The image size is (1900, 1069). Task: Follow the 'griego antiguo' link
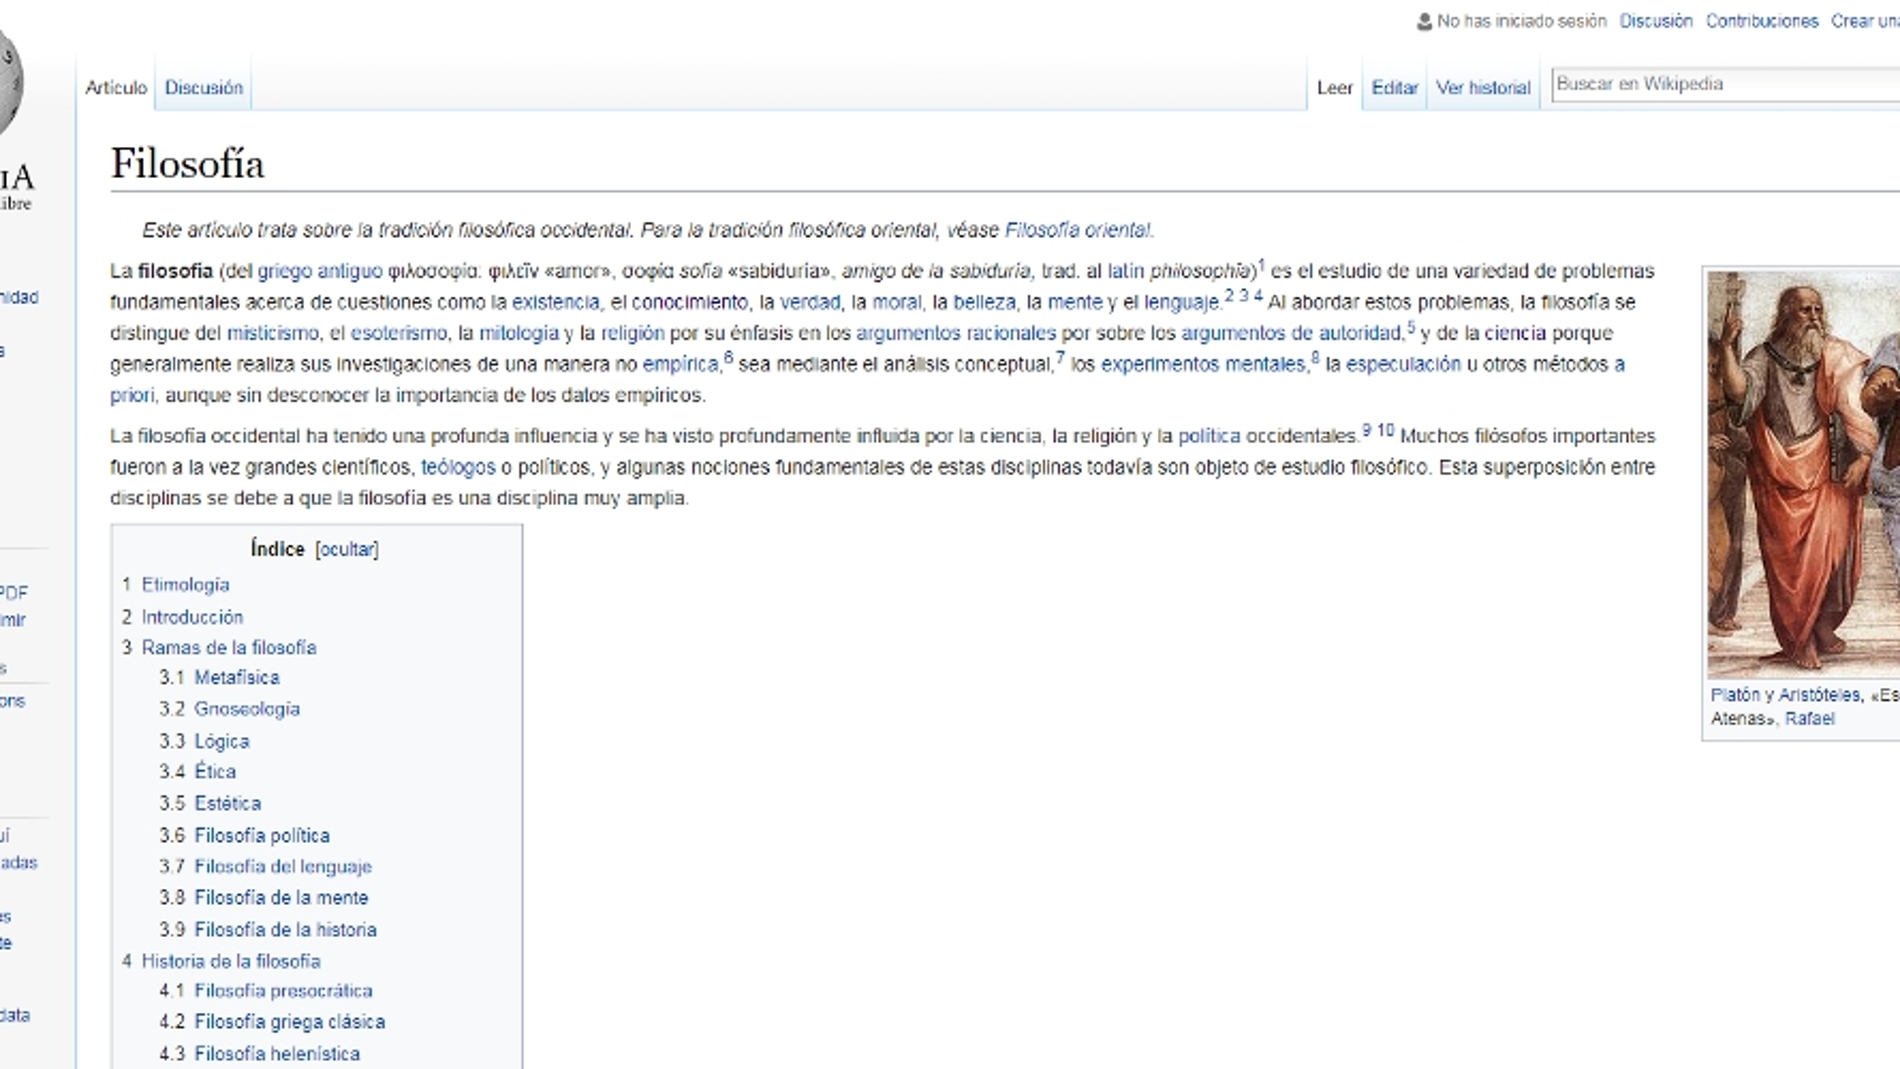point(320,271)
